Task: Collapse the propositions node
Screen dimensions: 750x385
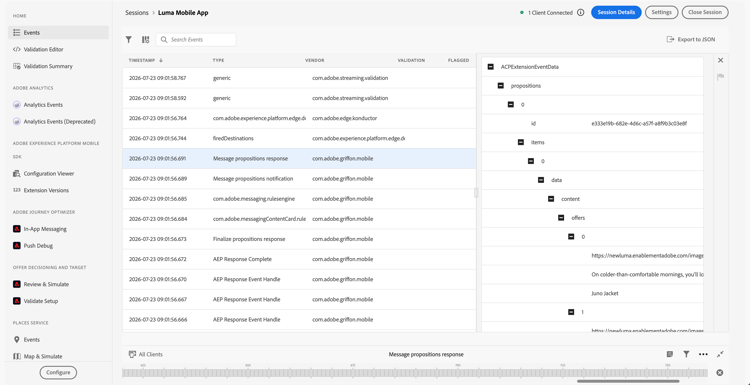Action: (x=501, y=86)
